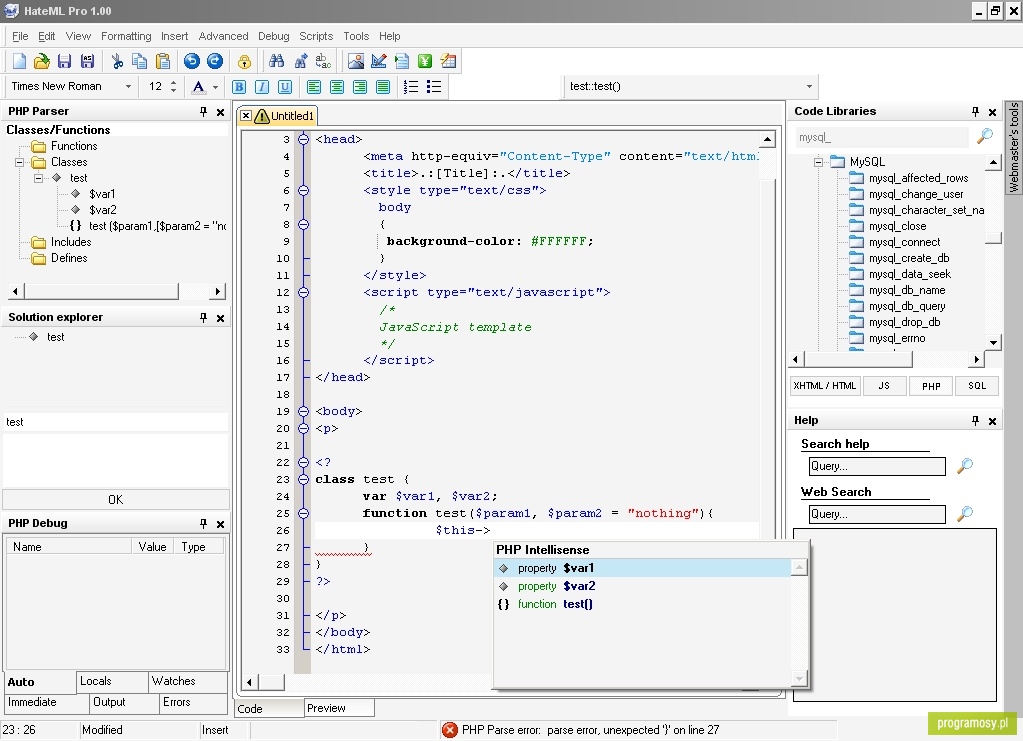Viewport: 1023px width, 741px height.
Task: Save the current document
Action: click(64, 61)
